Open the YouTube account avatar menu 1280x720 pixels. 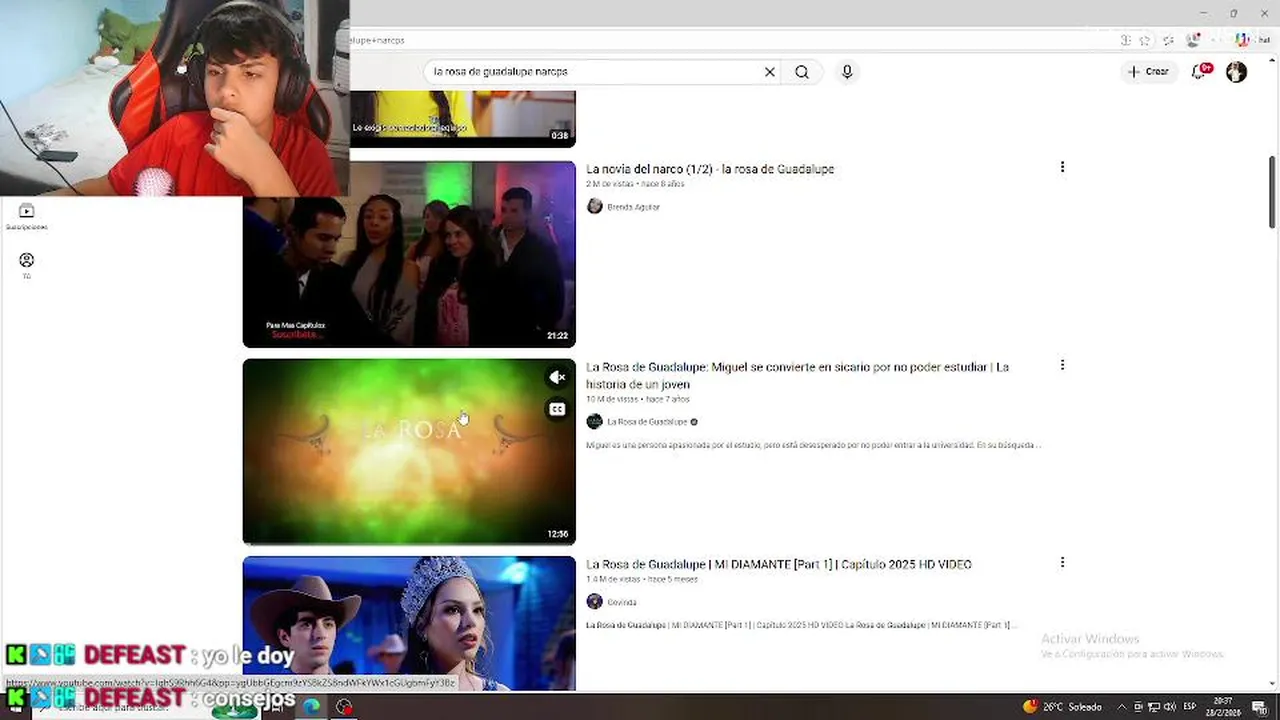(1237, 72)
